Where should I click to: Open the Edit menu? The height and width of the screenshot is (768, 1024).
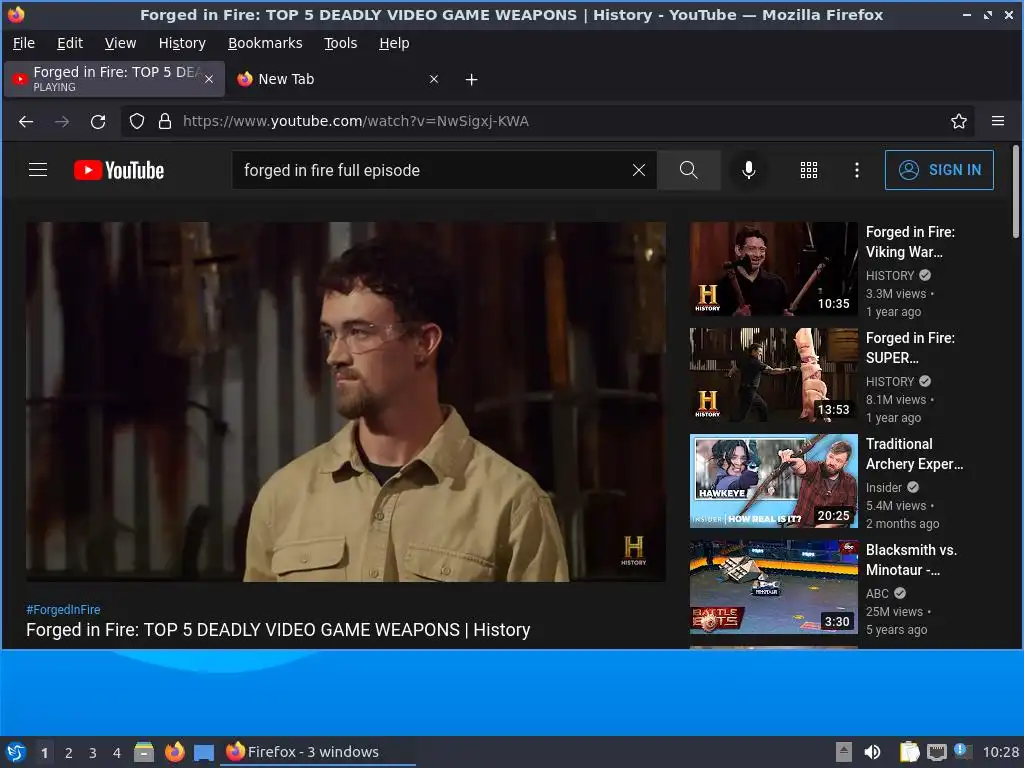(70, 43)
